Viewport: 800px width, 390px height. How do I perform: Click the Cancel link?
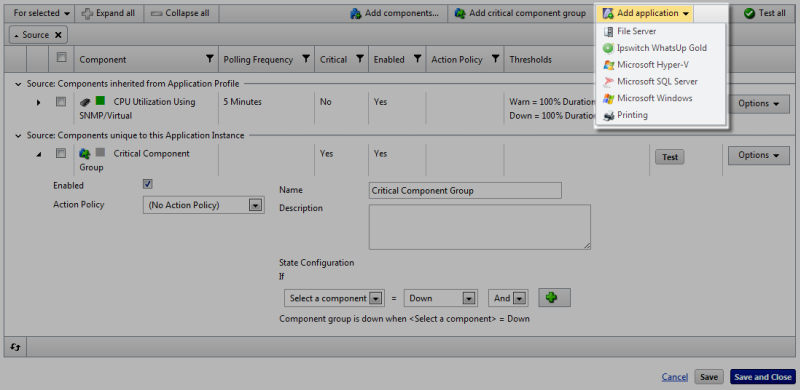pyautogui.click(x=674, y=377)
